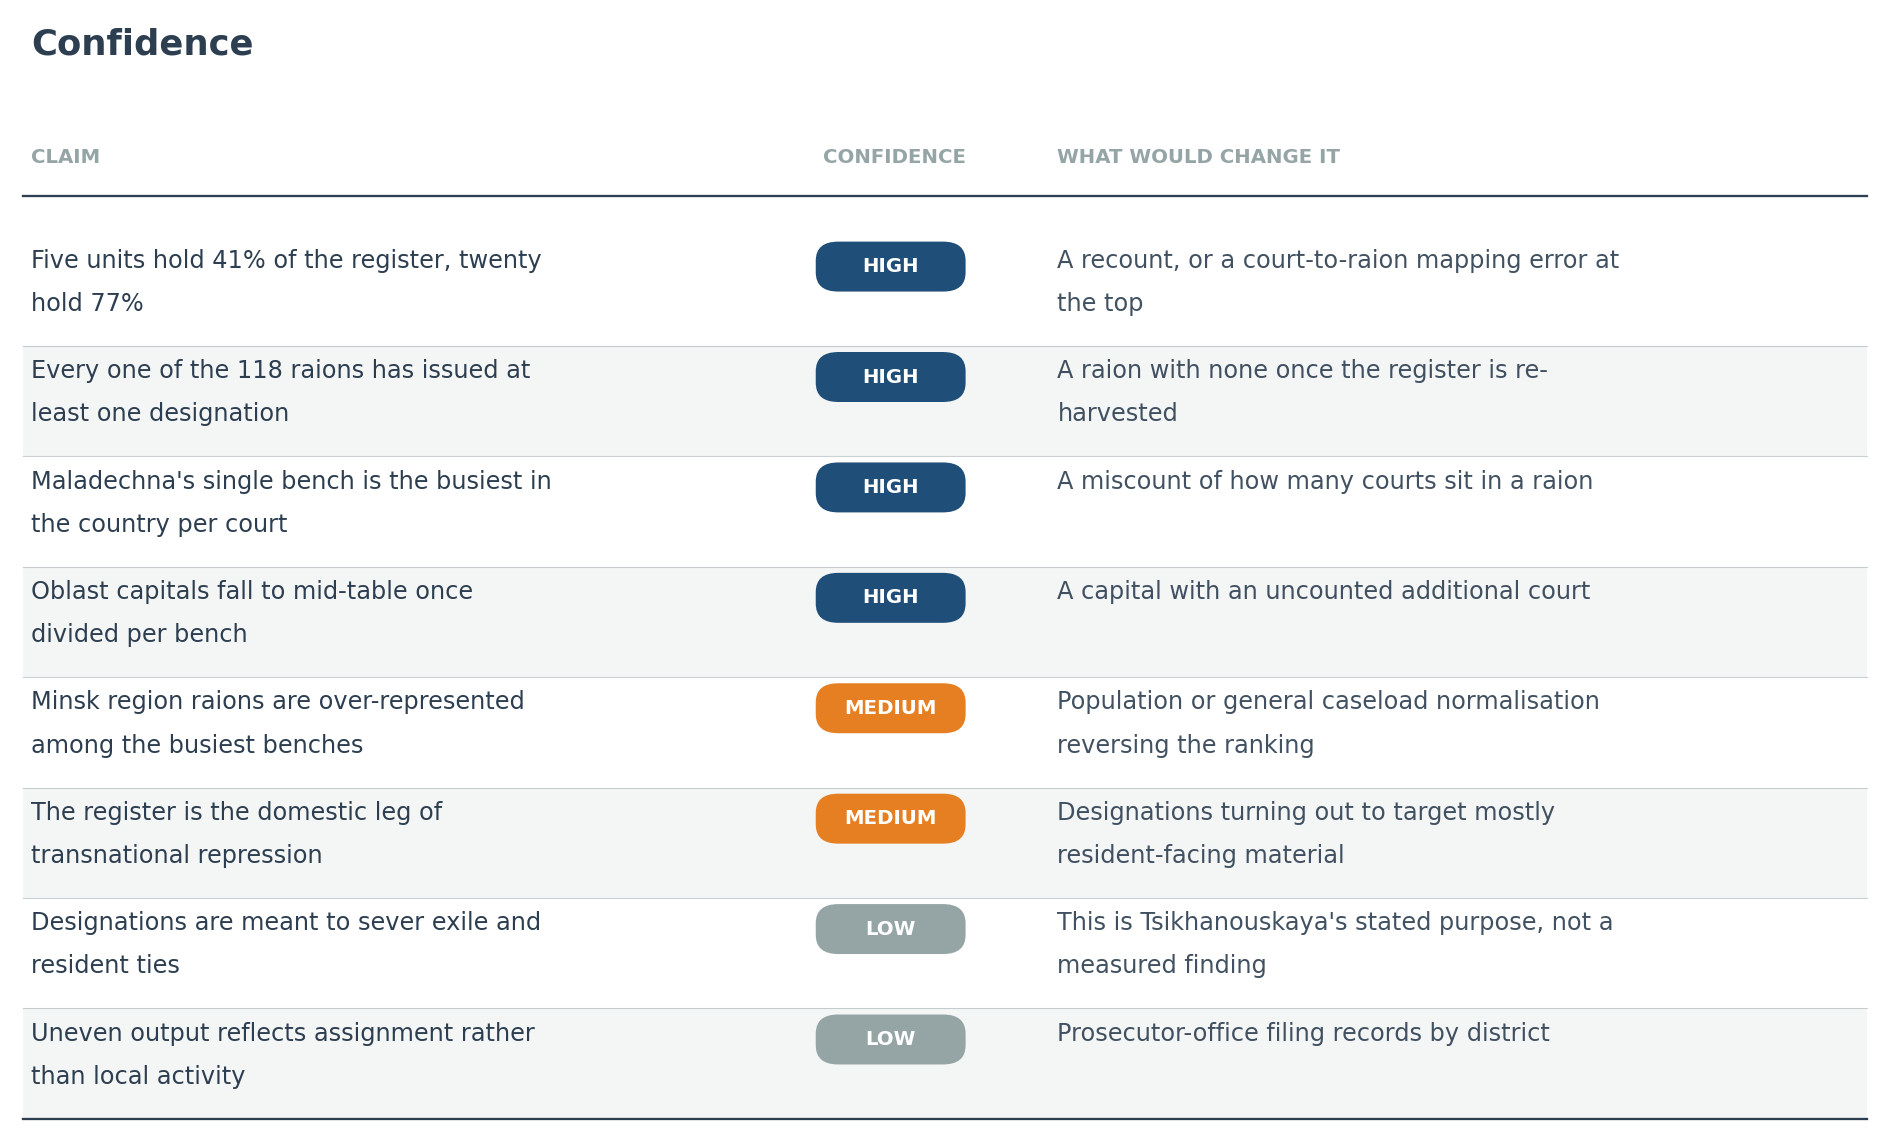Click the MEDIUM badge for transnational repression claim

(x=890, y=818)
